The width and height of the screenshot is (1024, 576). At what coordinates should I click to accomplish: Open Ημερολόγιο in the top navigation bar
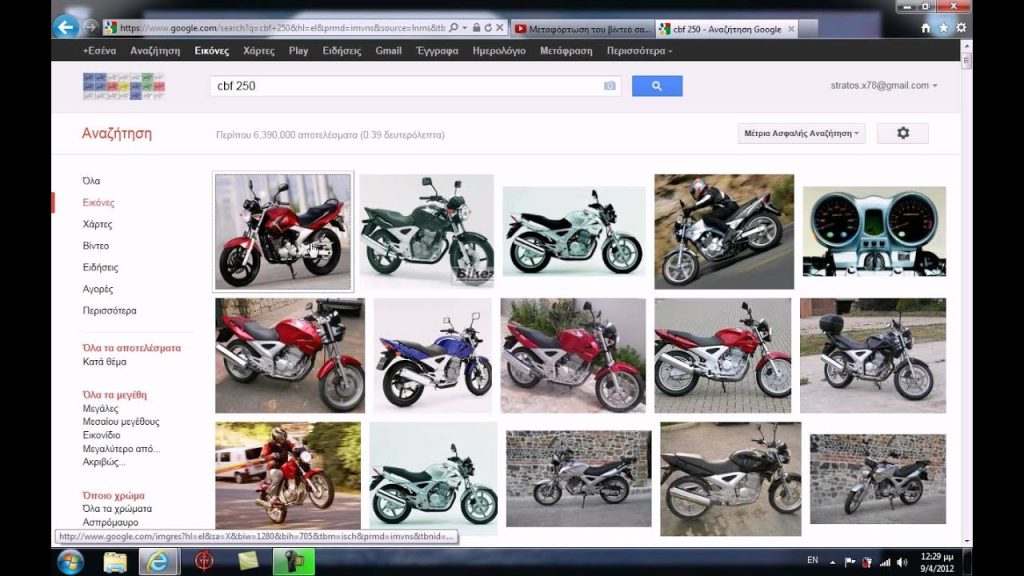click(499, 51)
